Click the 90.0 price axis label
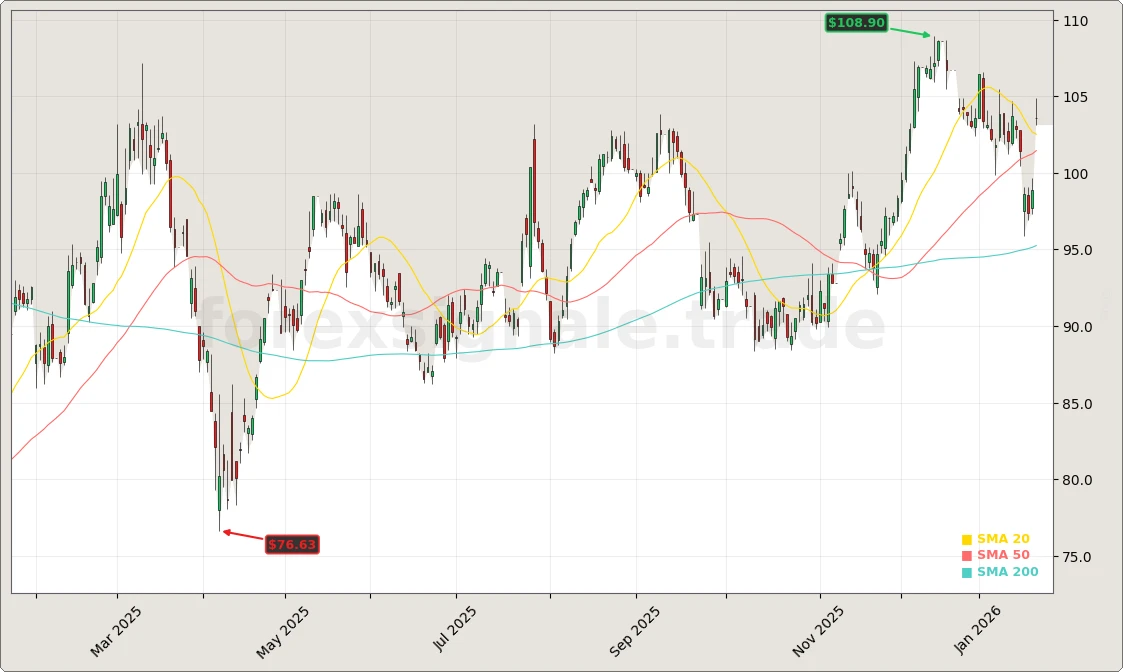Screen dimensions: 1123x672 [1076, 327]
